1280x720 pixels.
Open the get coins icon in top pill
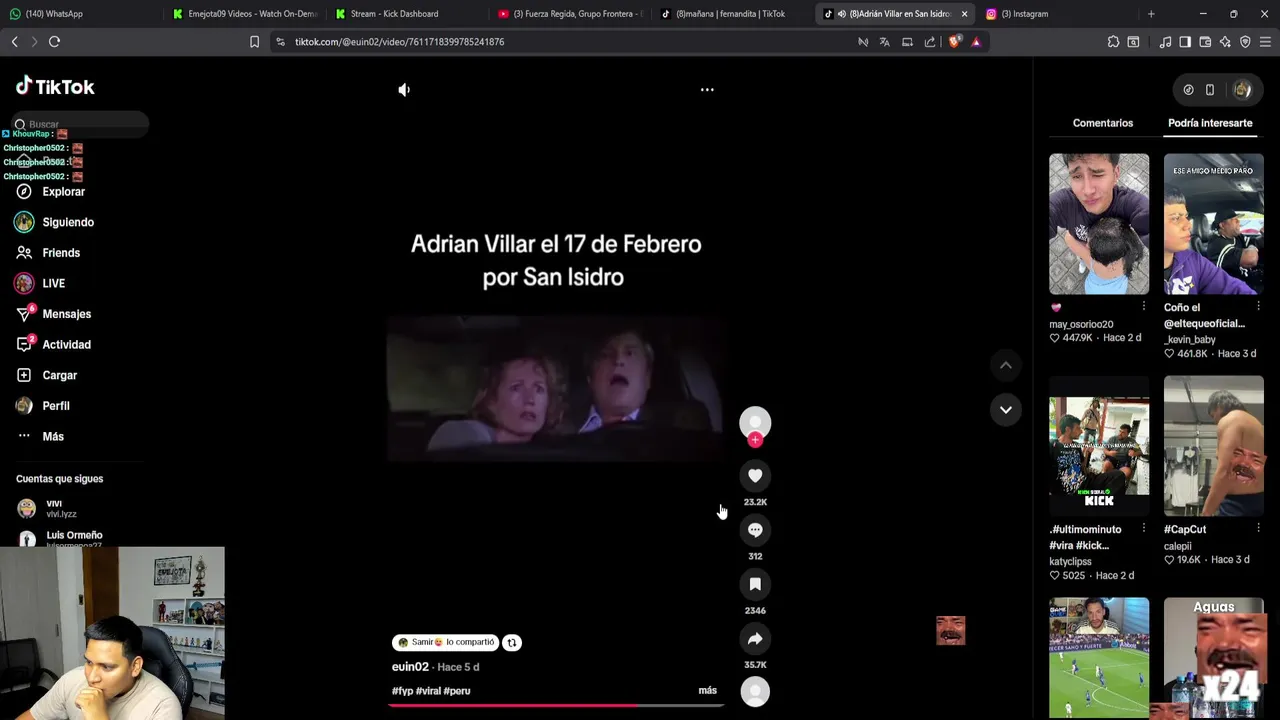coord(1188,90)
